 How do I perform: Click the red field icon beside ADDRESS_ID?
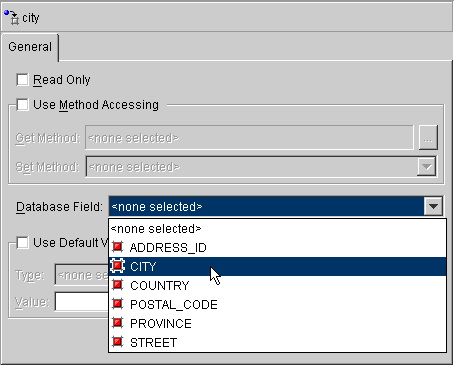tap(117, 247)
